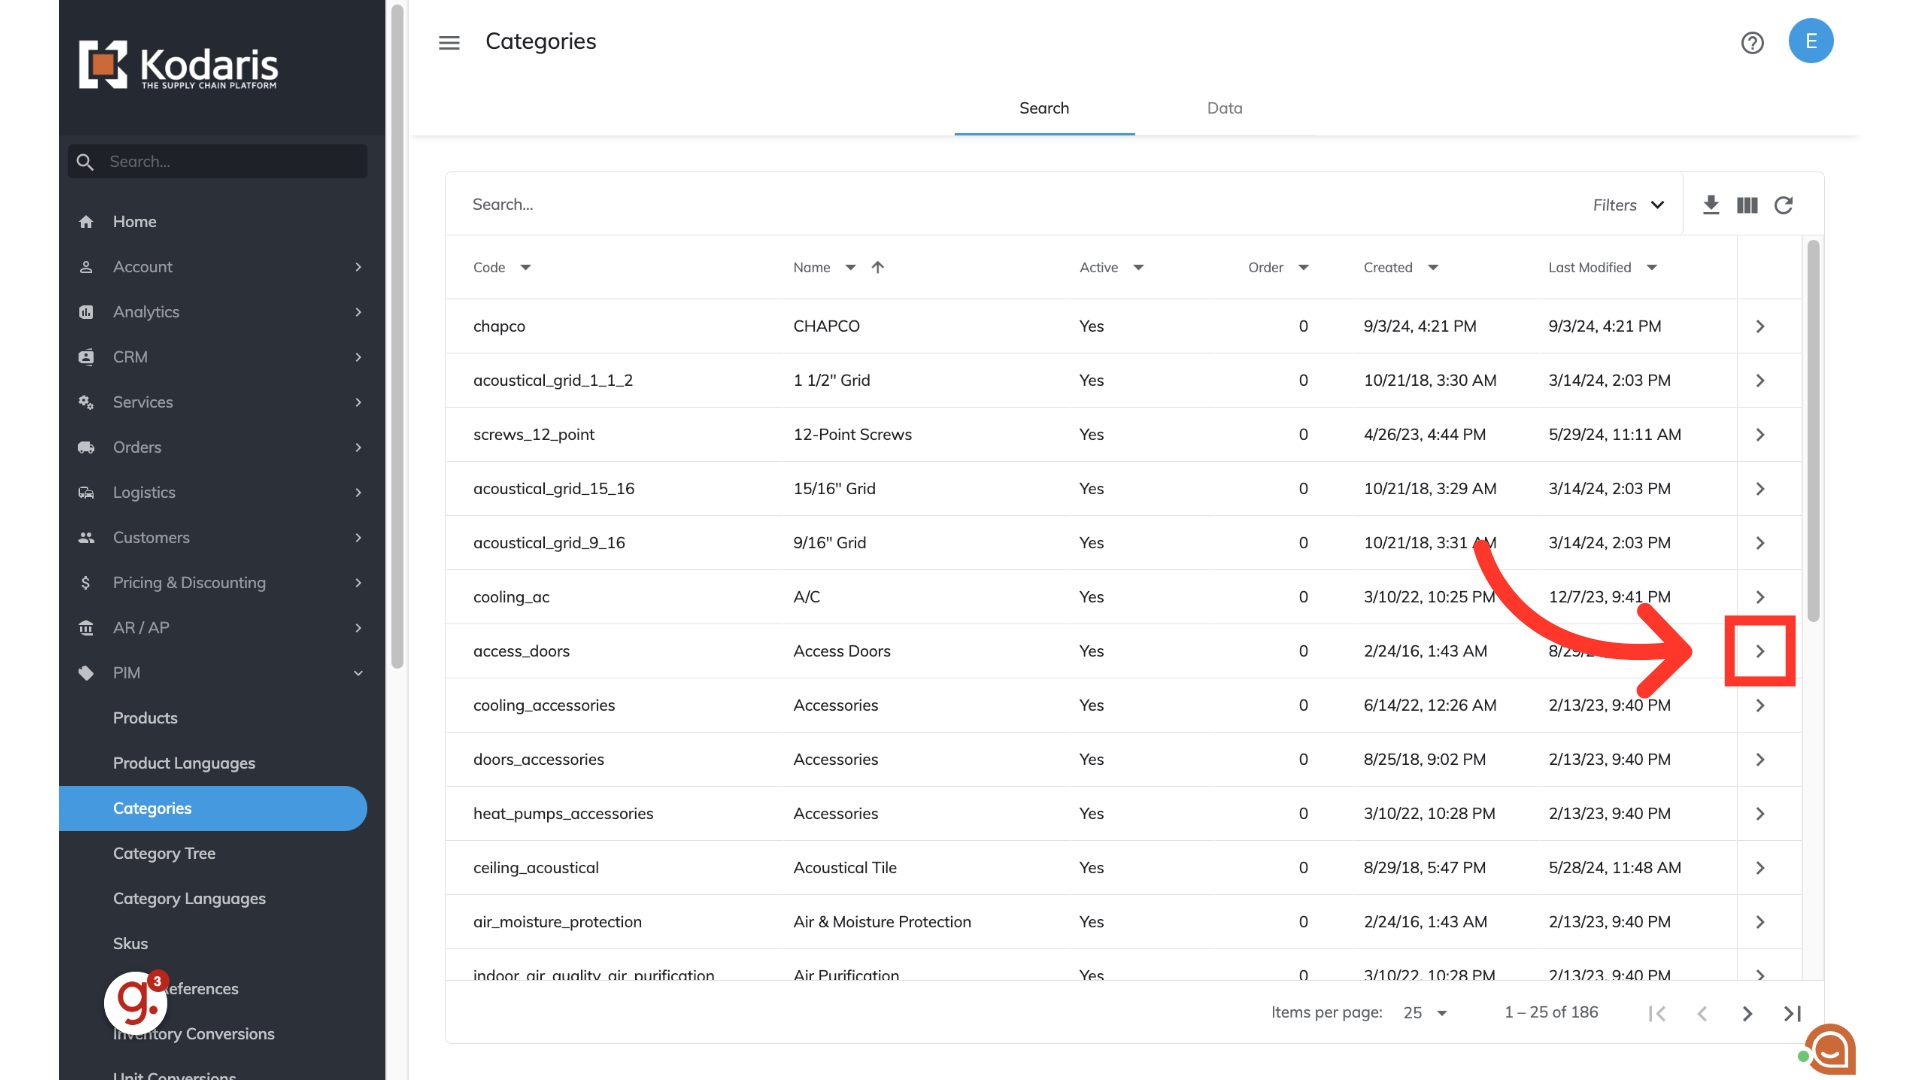
Task: Open the Products sidebar link
Action: point(145,718)
